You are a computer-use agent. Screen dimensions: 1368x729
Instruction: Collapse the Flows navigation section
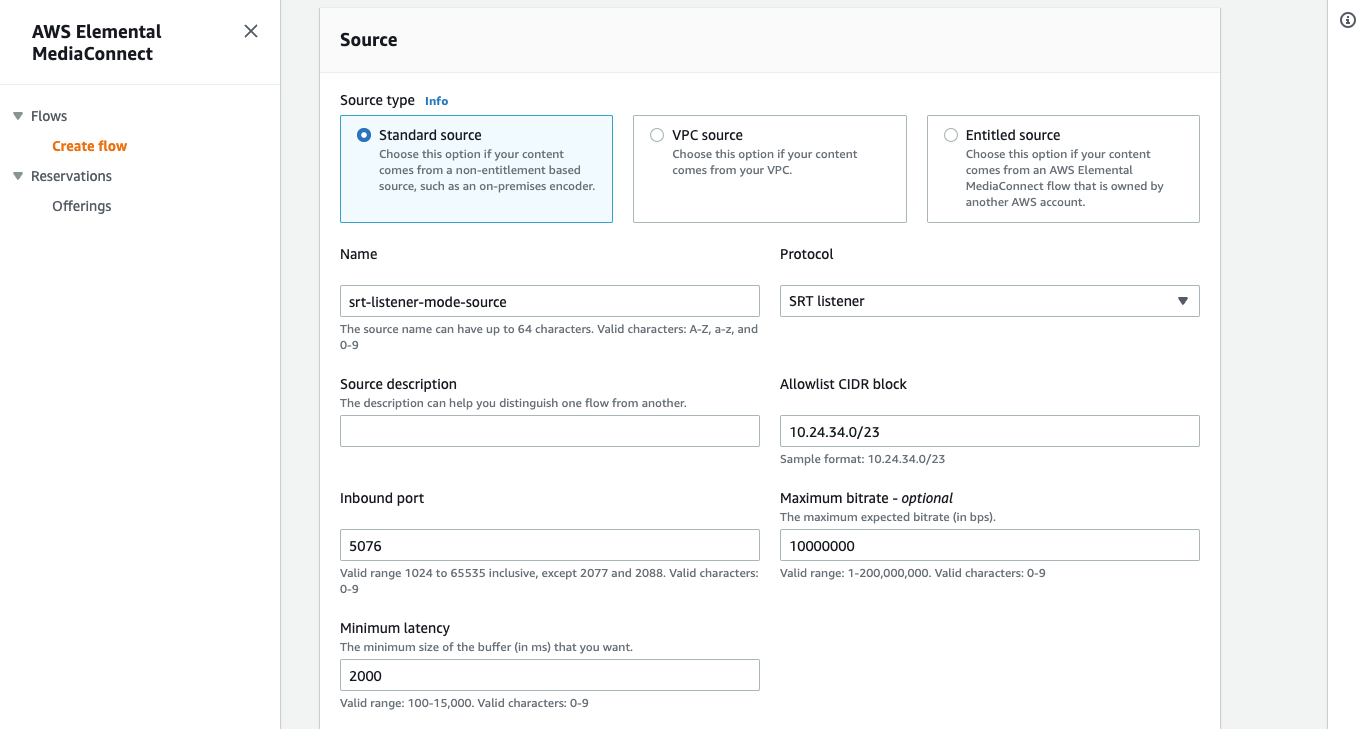click(18, 116)
